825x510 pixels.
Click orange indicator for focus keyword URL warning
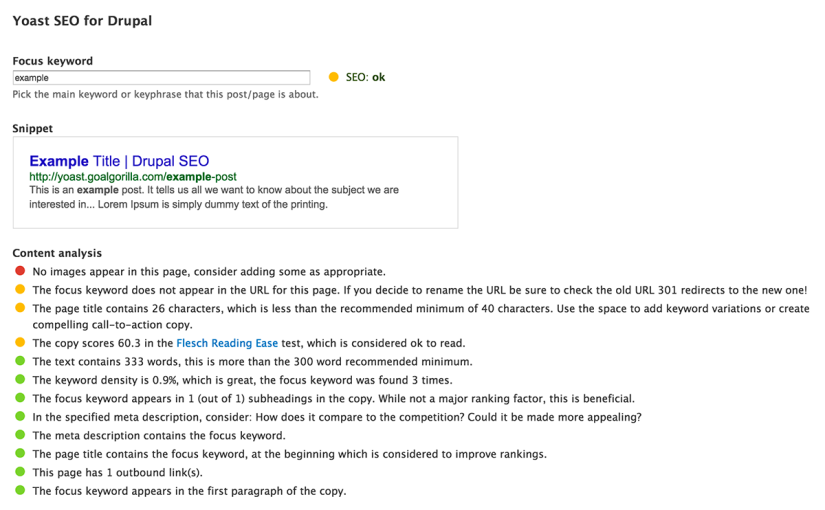[x=20, y=289]
